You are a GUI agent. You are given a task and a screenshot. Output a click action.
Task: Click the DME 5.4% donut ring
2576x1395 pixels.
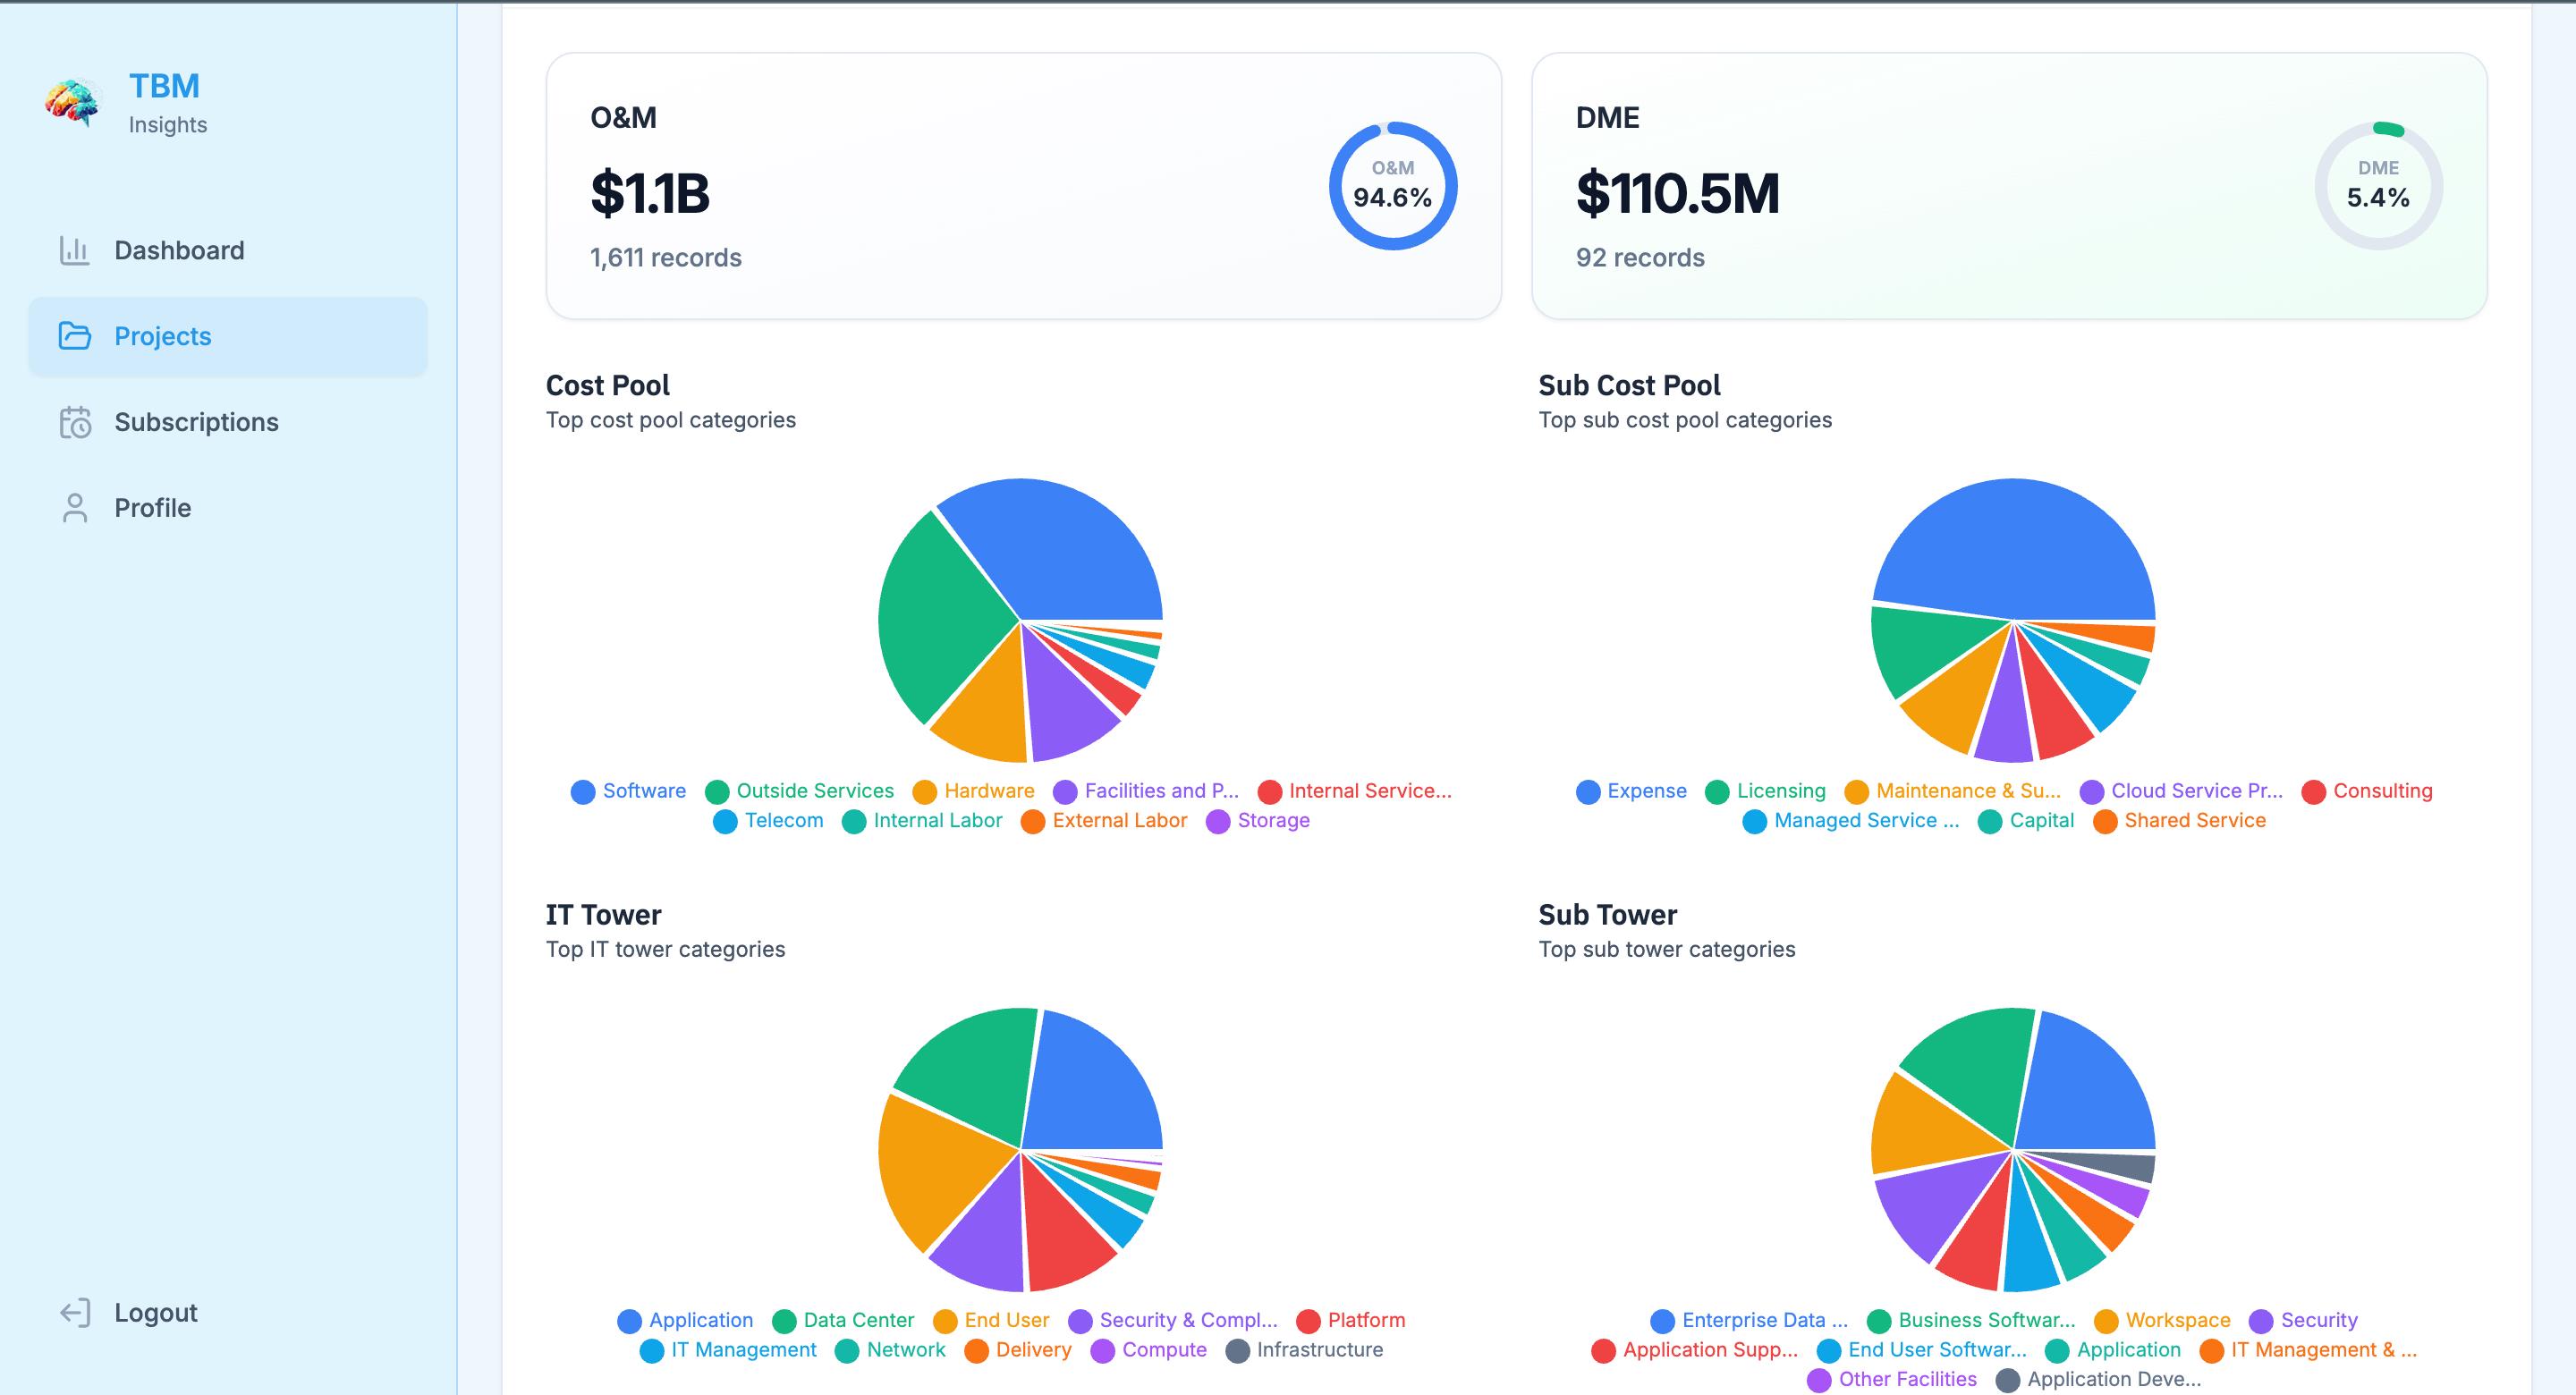coord(2379,186)
